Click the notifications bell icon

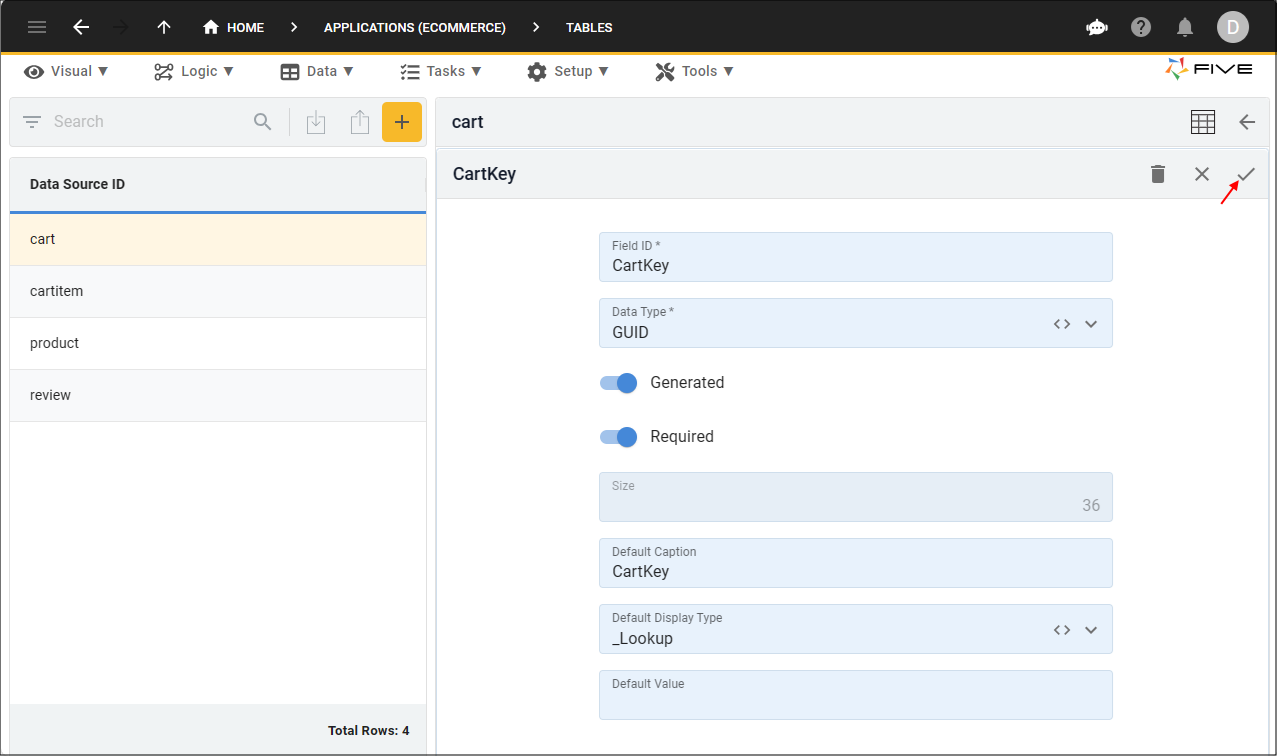point(1185,27)
